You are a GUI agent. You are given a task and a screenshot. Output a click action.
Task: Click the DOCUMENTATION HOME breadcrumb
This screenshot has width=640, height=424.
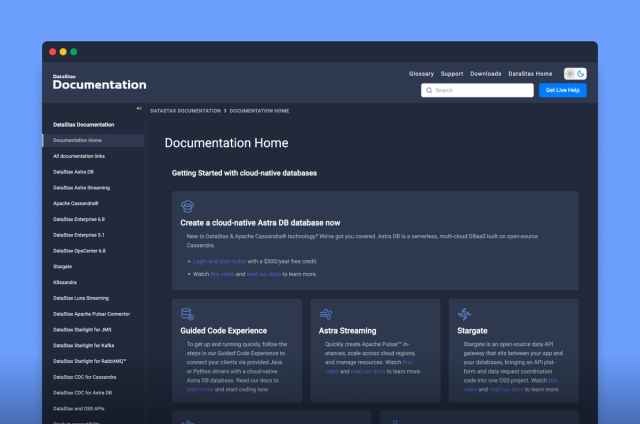point(259,111)
